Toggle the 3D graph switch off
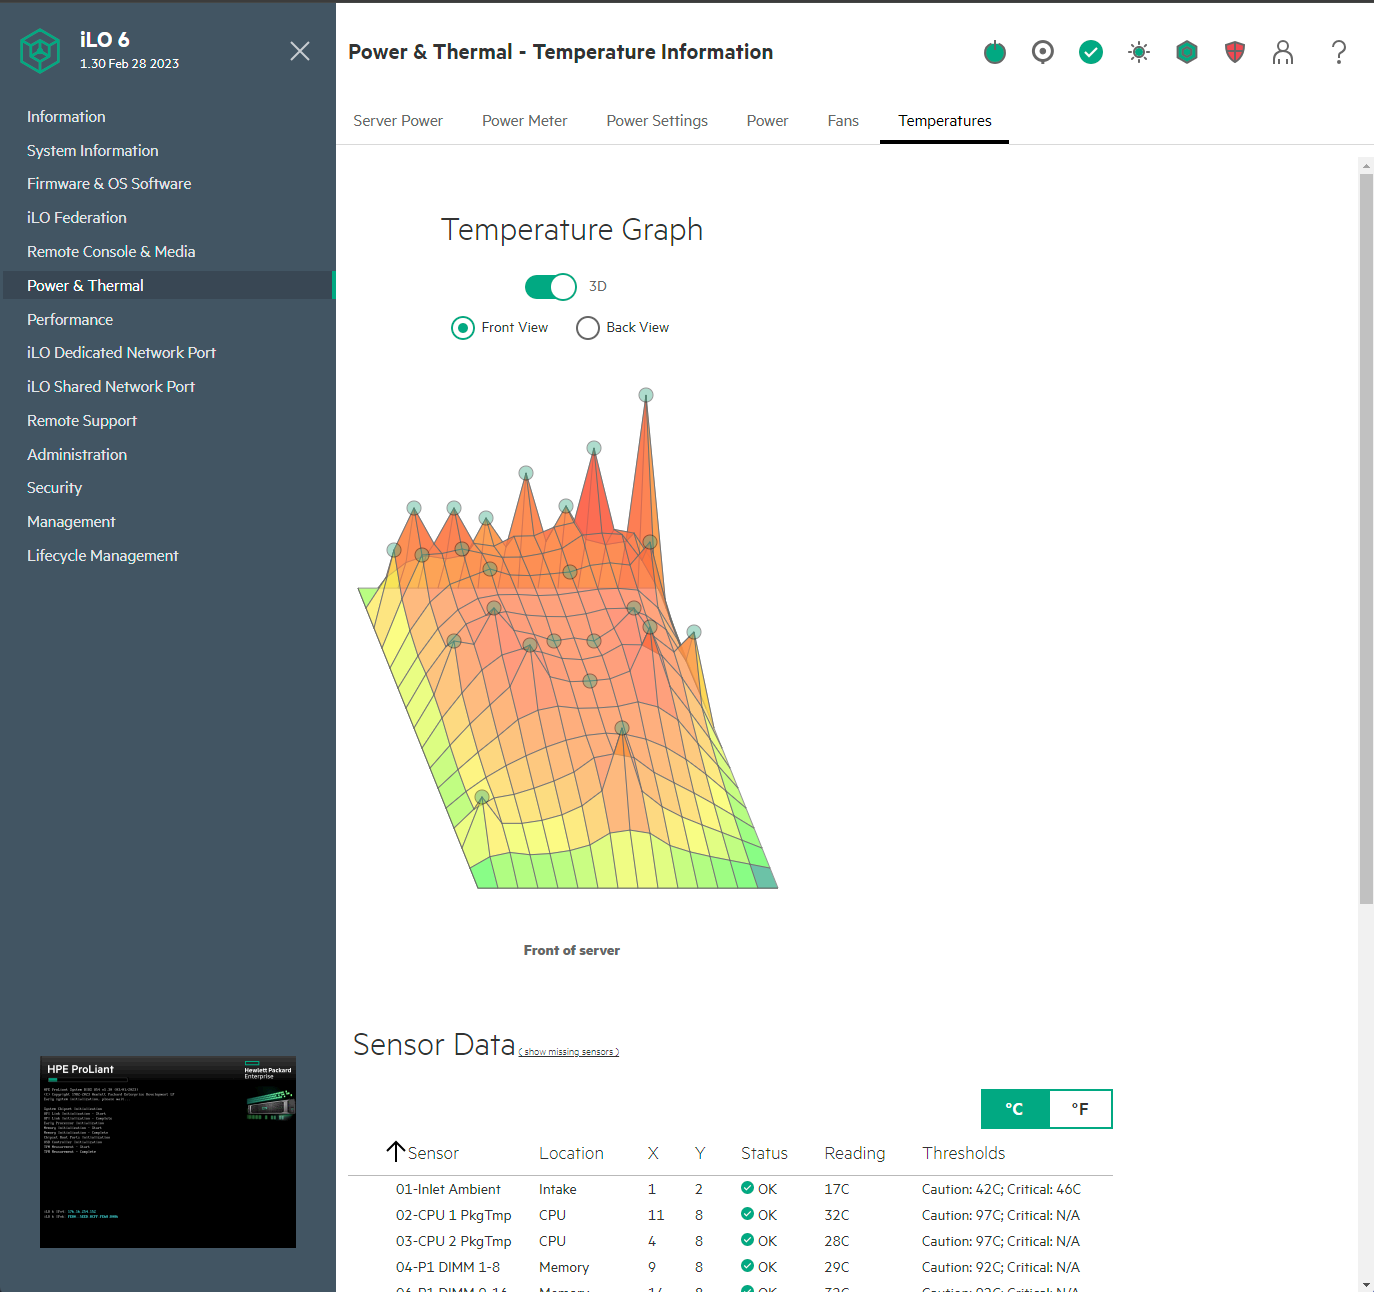Screen dimensions: 1374x1292 551,287
